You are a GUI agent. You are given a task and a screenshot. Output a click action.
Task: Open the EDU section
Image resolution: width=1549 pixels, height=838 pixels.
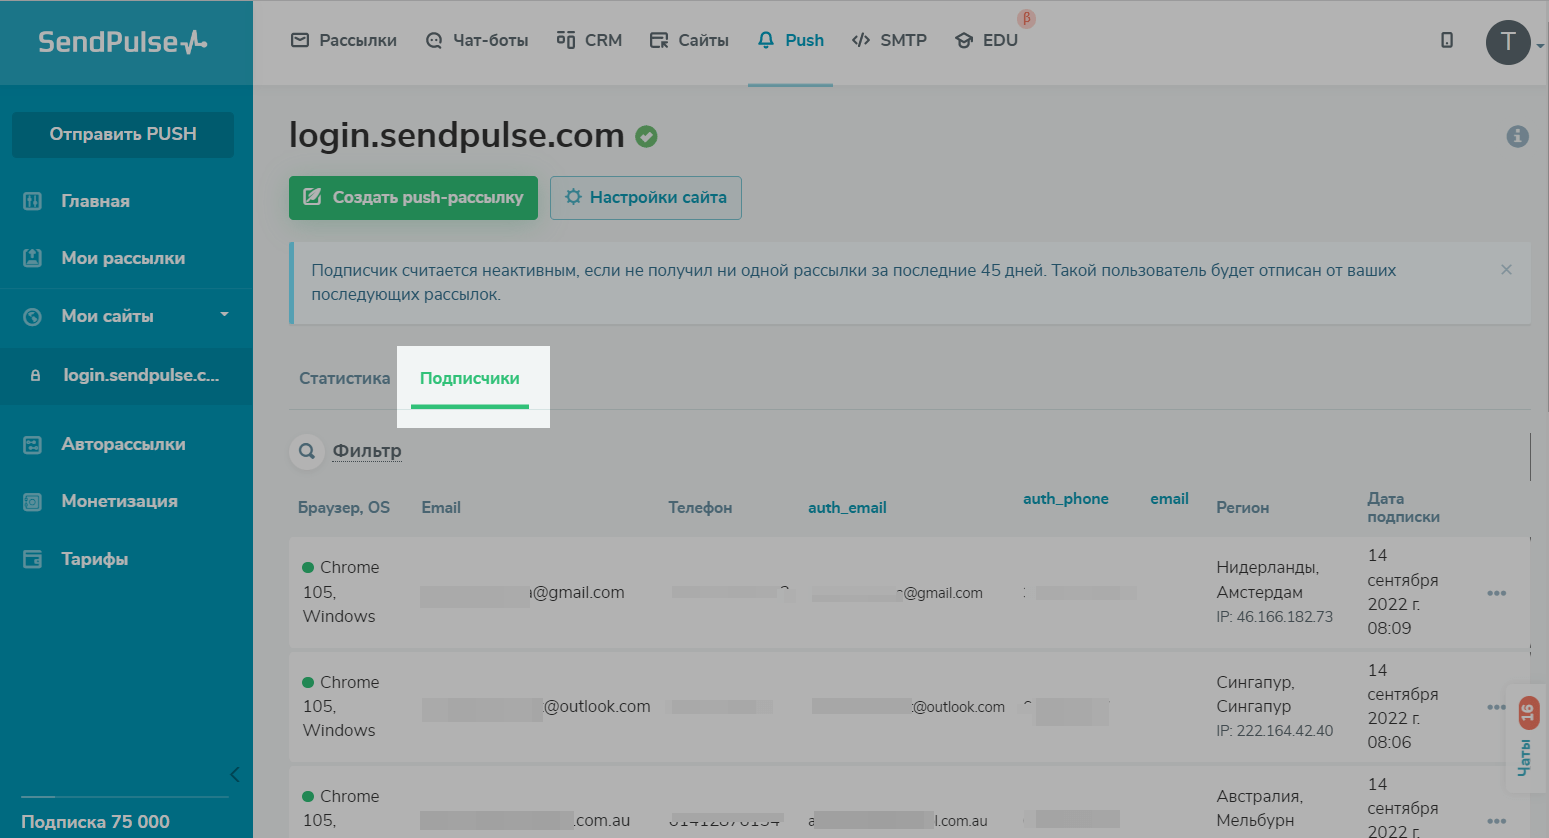click(986, 40)
